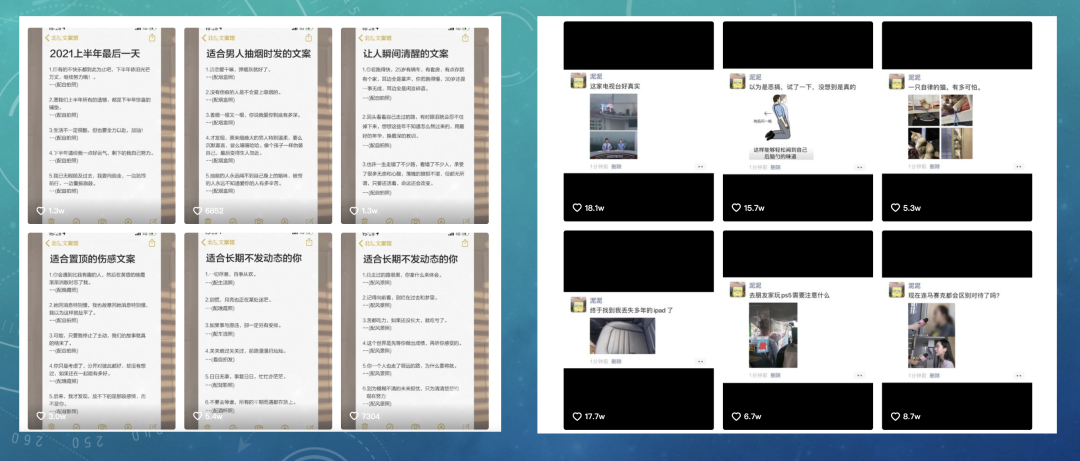
Task: Delete the 以为是恶搞 post via 删除
Action: (x=776, y=167)
